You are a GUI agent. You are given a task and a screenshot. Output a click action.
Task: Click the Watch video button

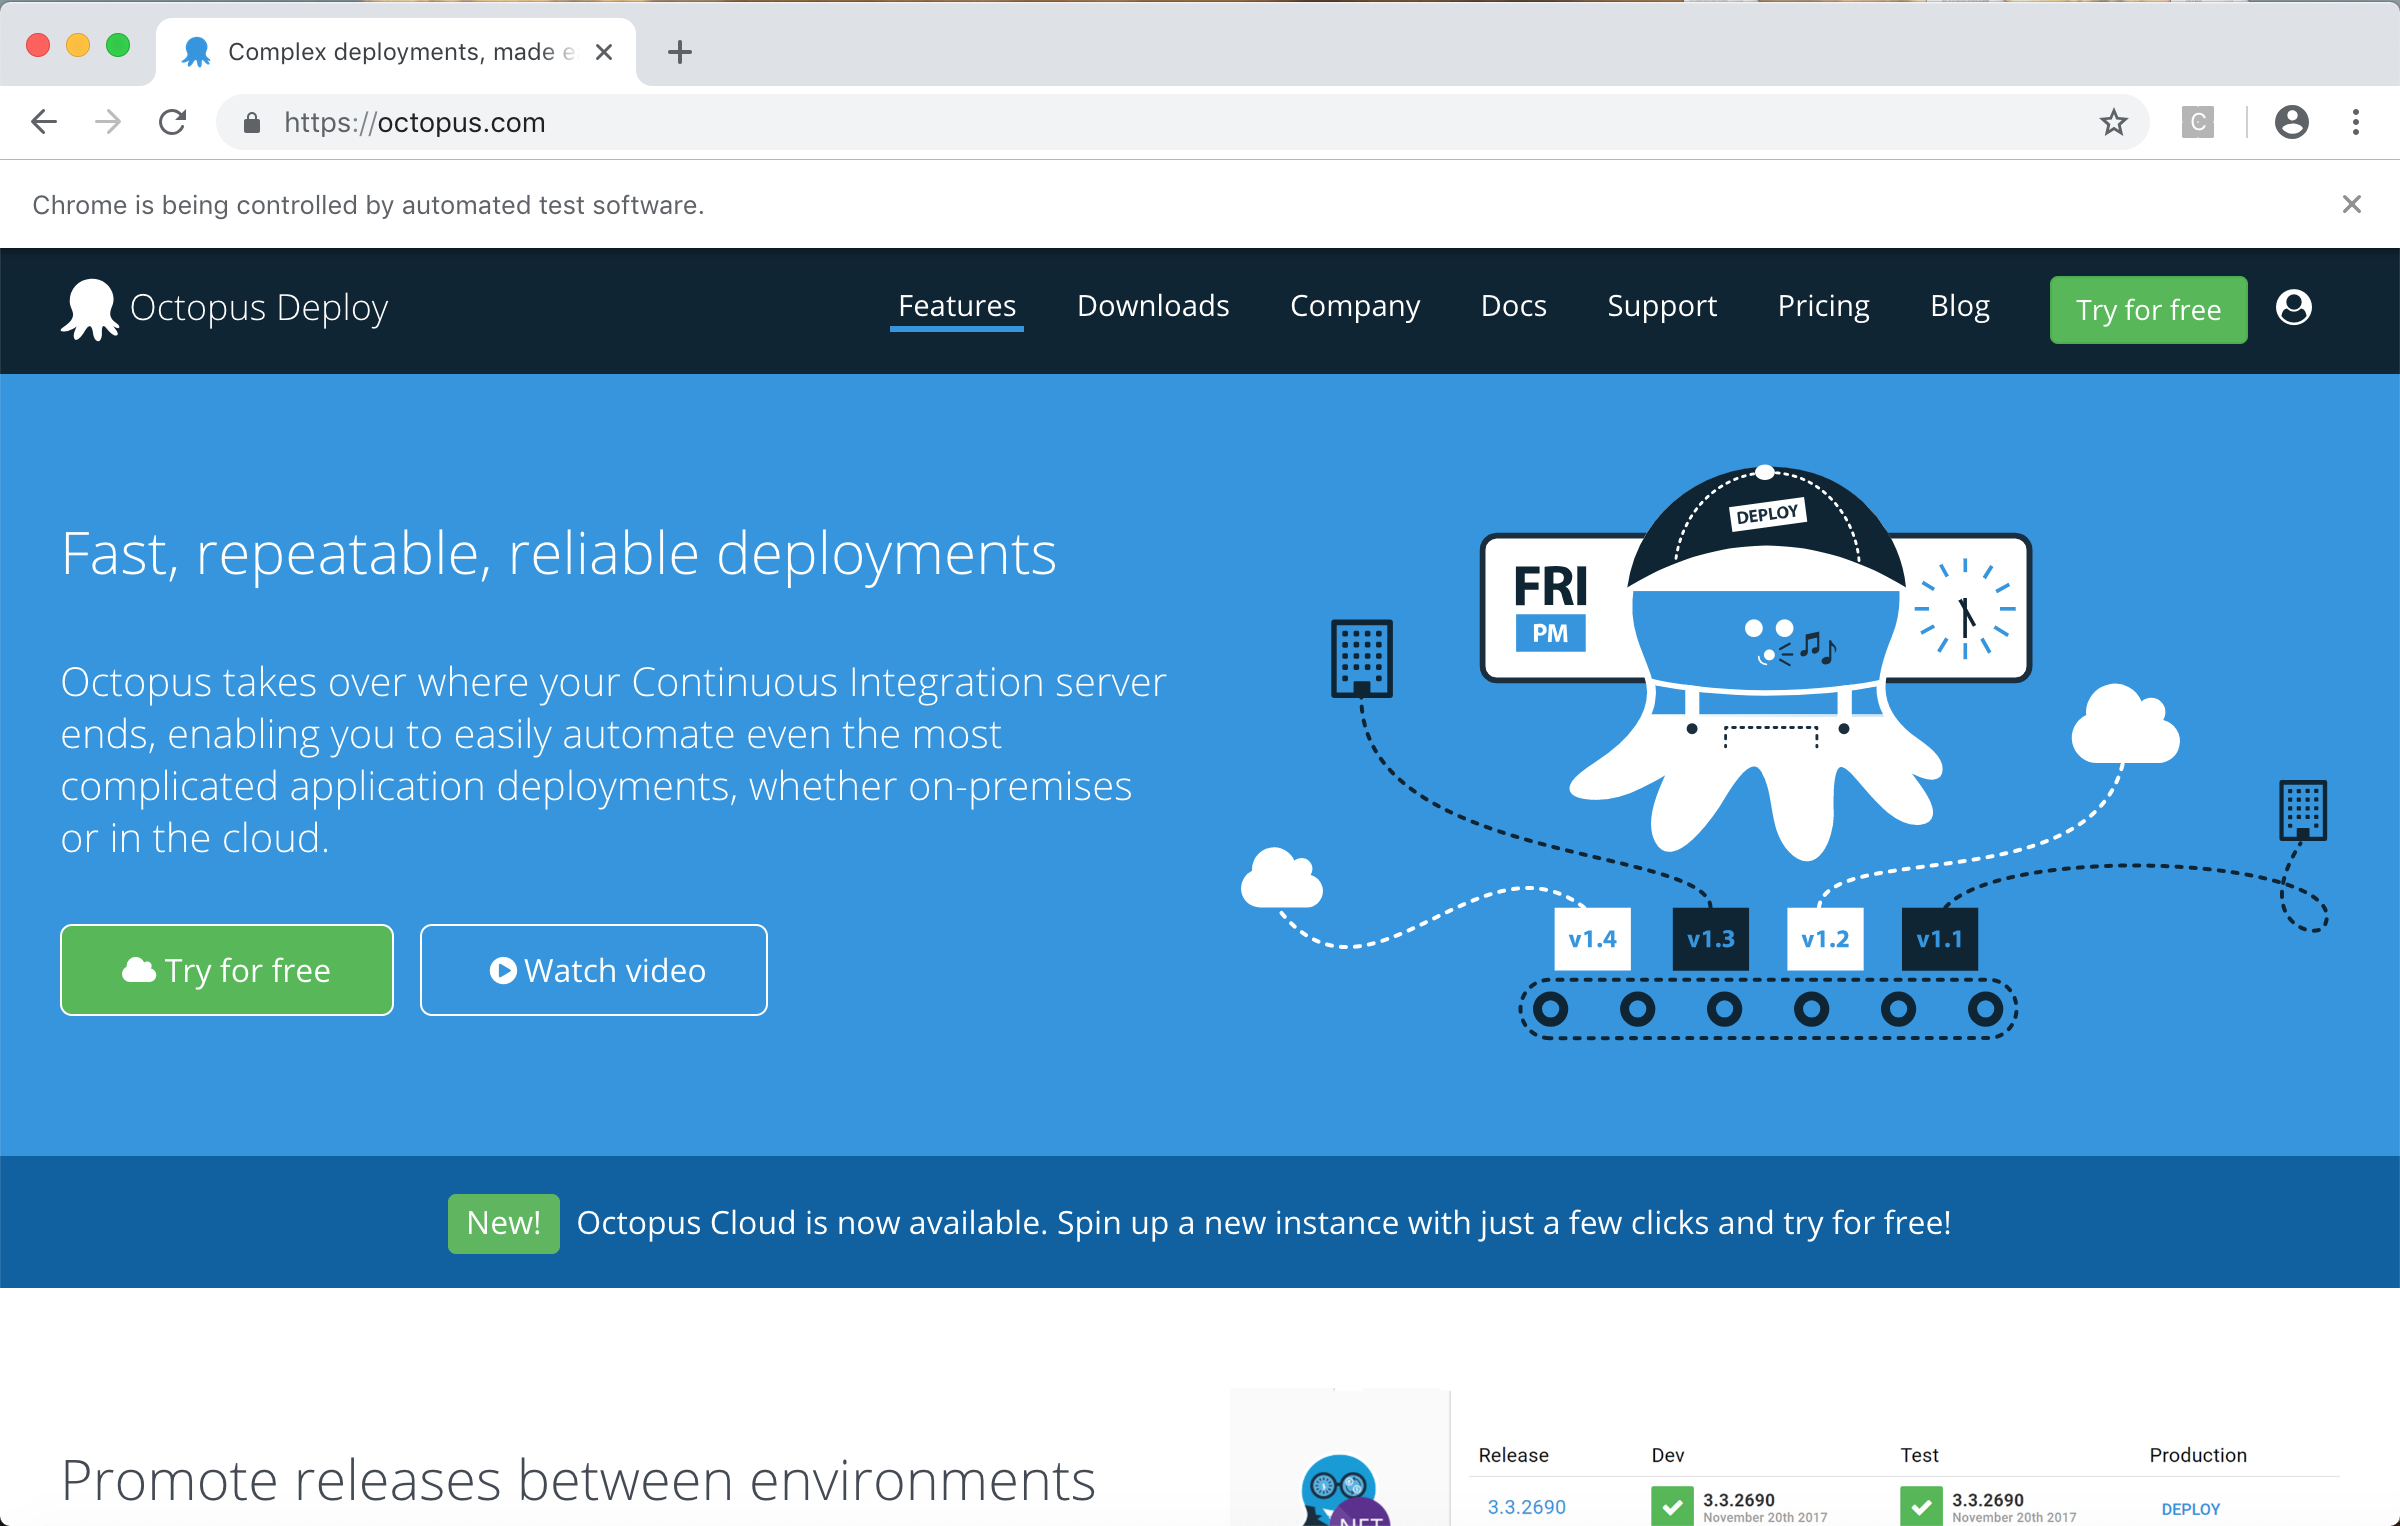(594, 970)
